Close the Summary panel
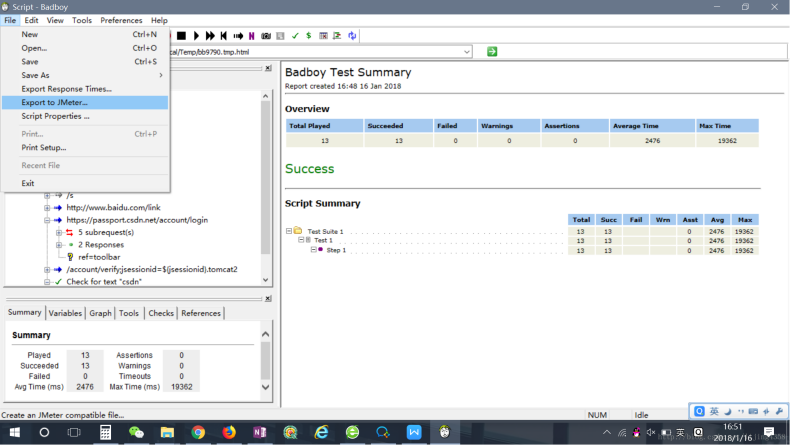This screenshot has width=790, height=445. point(268,298)
